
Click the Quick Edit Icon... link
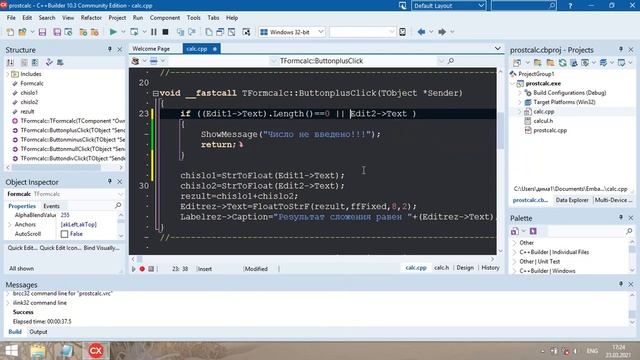click(60, 248)
